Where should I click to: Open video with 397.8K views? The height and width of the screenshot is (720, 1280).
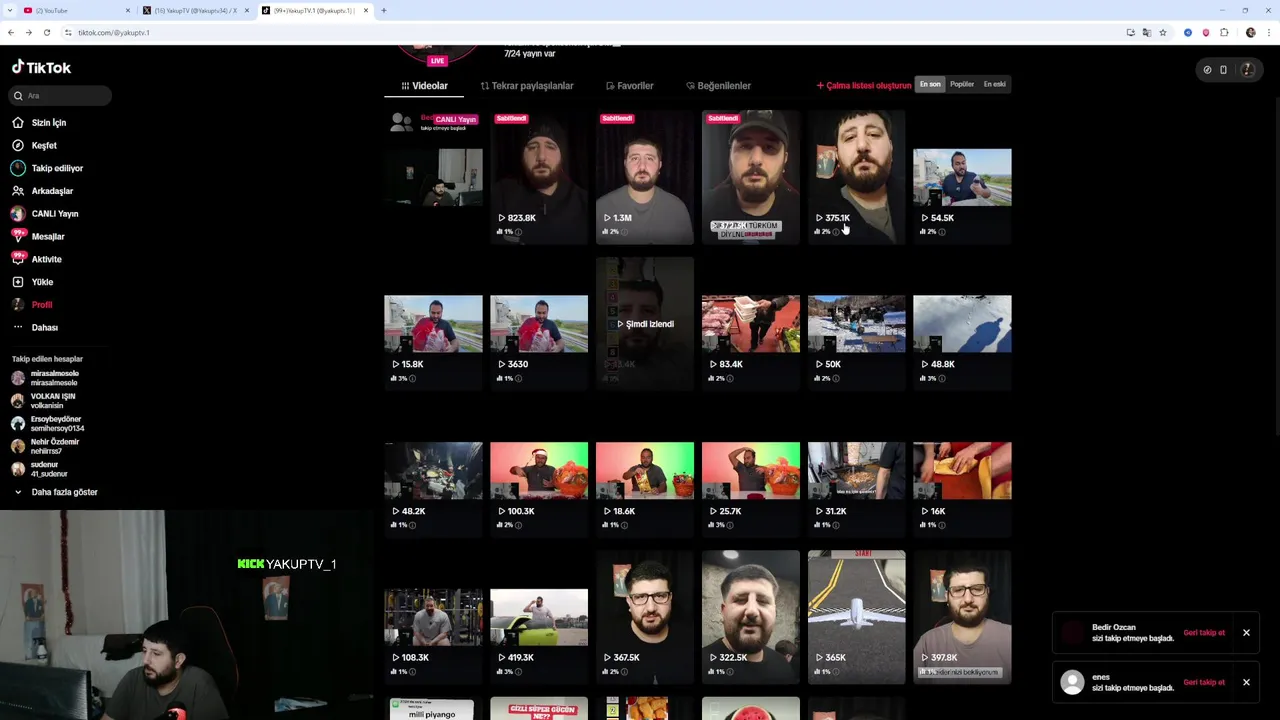click(962, 617)
